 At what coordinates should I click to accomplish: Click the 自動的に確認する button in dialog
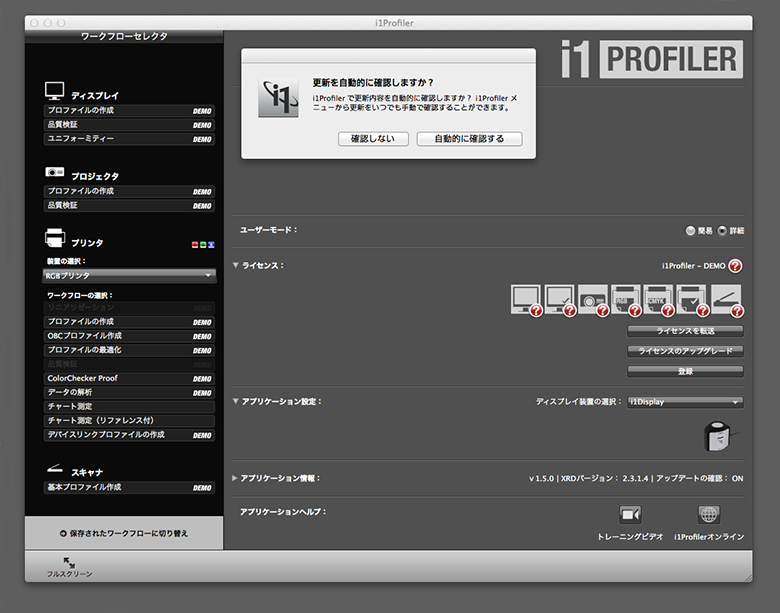(469, 139)
